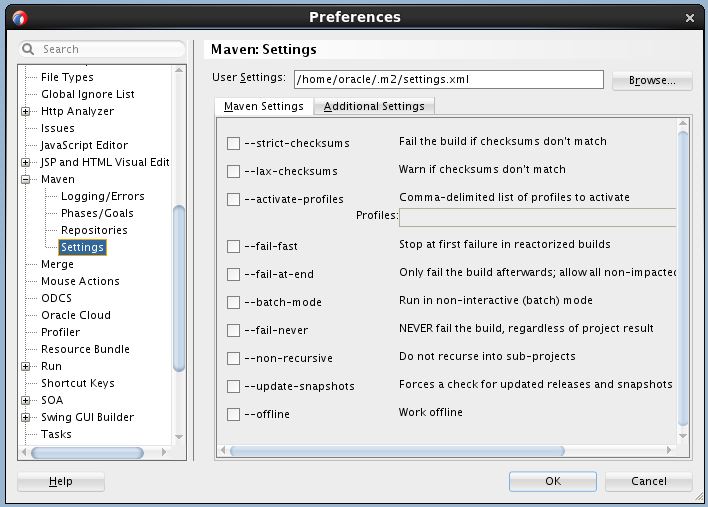Viewport: 708px width, 507px height.
Task: Click the Browse... button
Action: 651,81
